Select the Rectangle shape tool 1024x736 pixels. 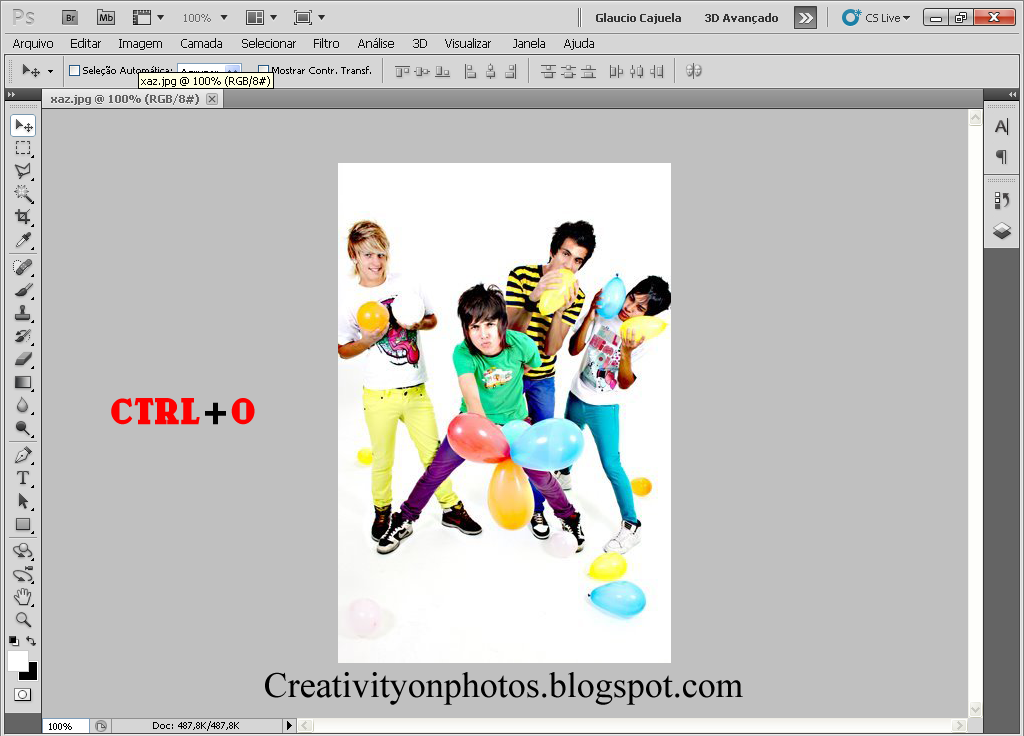click(23, 524)
